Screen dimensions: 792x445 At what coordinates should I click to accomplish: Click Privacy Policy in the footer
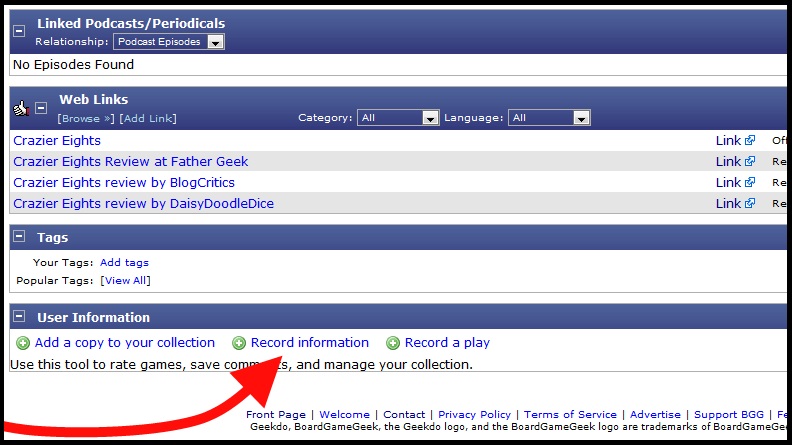[474, 414]
